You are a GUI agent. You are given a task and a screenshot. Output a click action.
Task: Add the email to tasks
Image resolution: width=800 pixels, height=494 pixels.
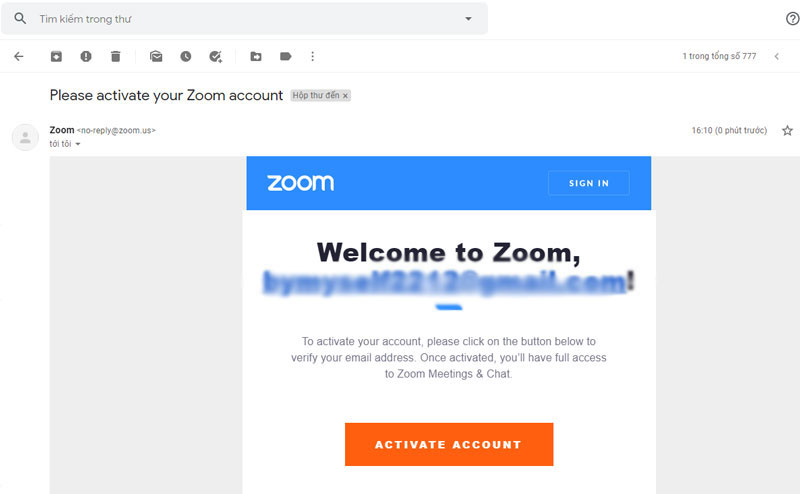215,57
